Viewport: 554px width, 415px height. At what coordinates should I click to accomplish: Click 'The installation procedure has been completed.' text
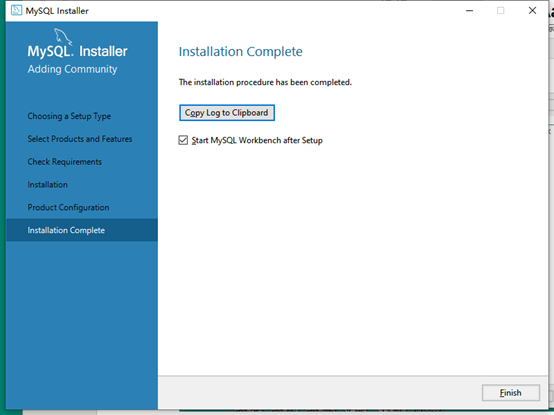tap(265, 82)
